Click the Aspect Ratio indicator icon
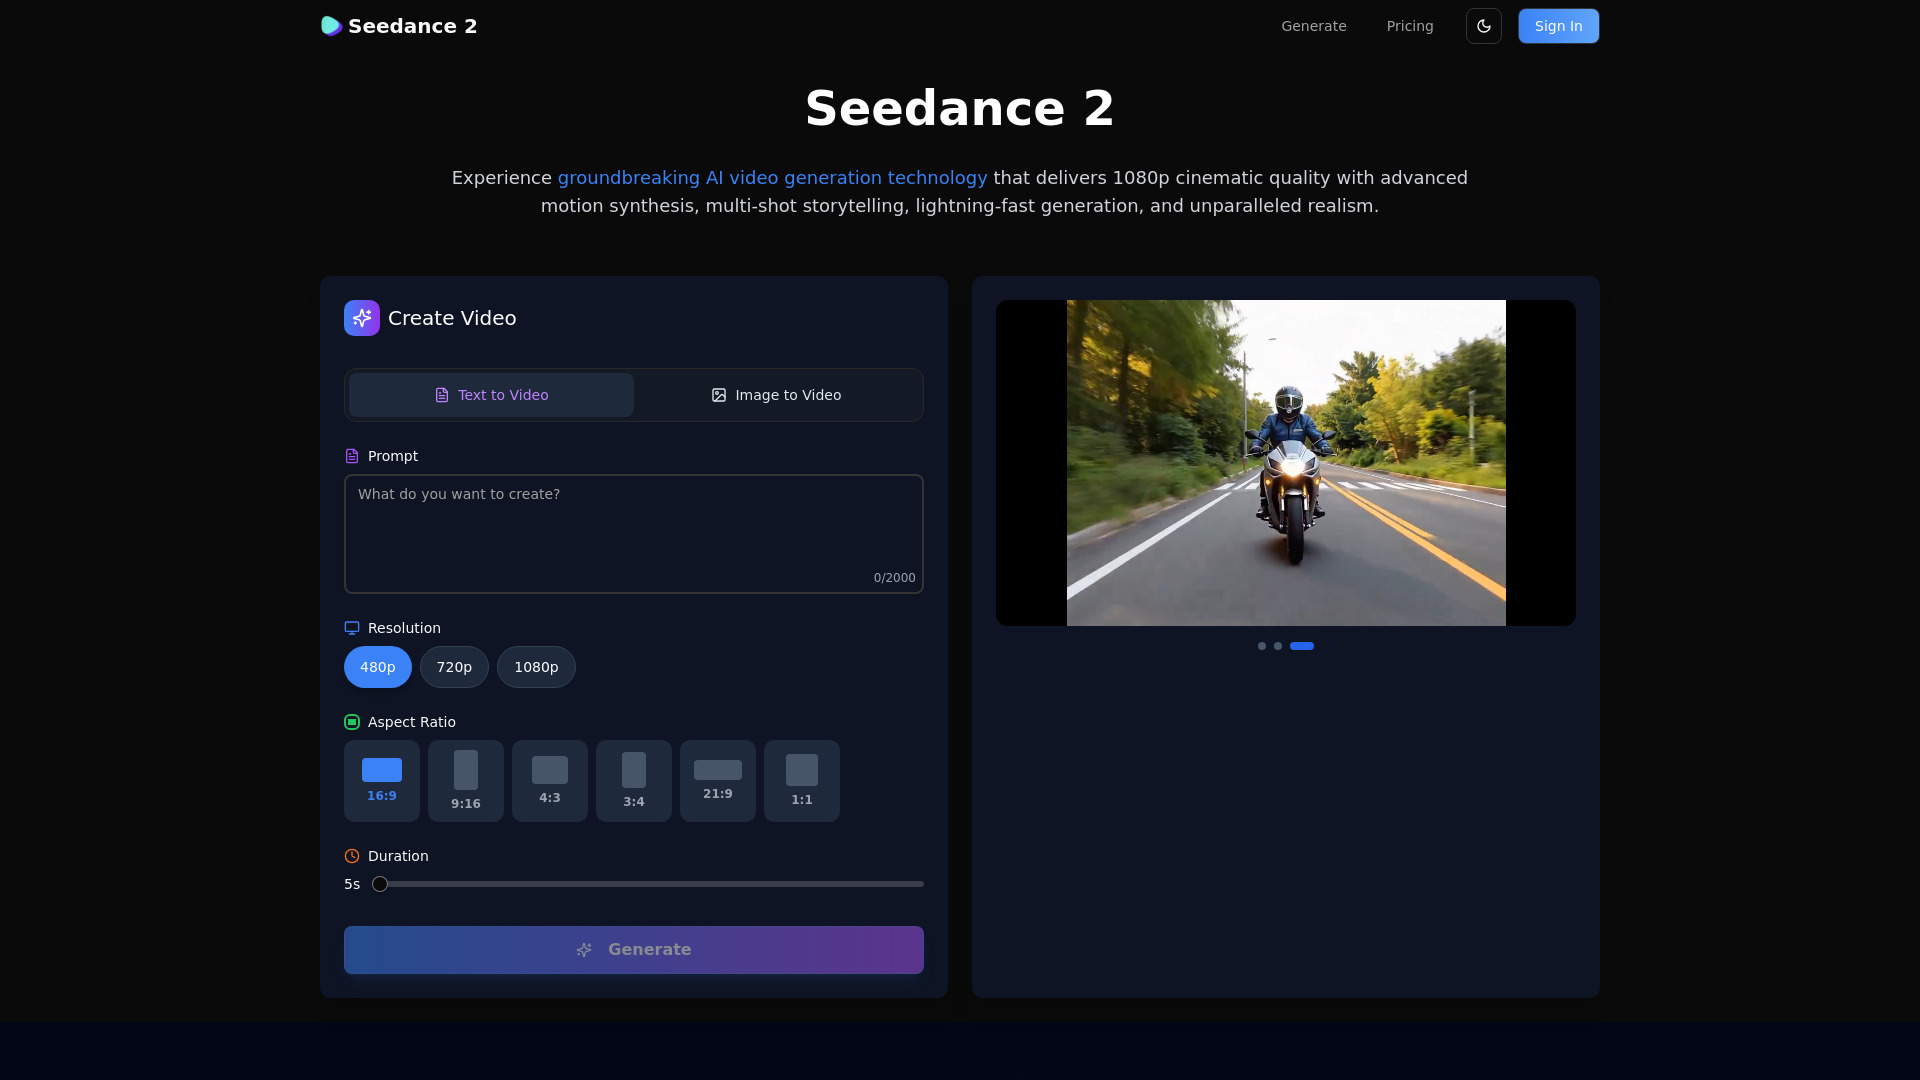The width and height of the screenshot is (1920, 1080). tap(351, 722)
